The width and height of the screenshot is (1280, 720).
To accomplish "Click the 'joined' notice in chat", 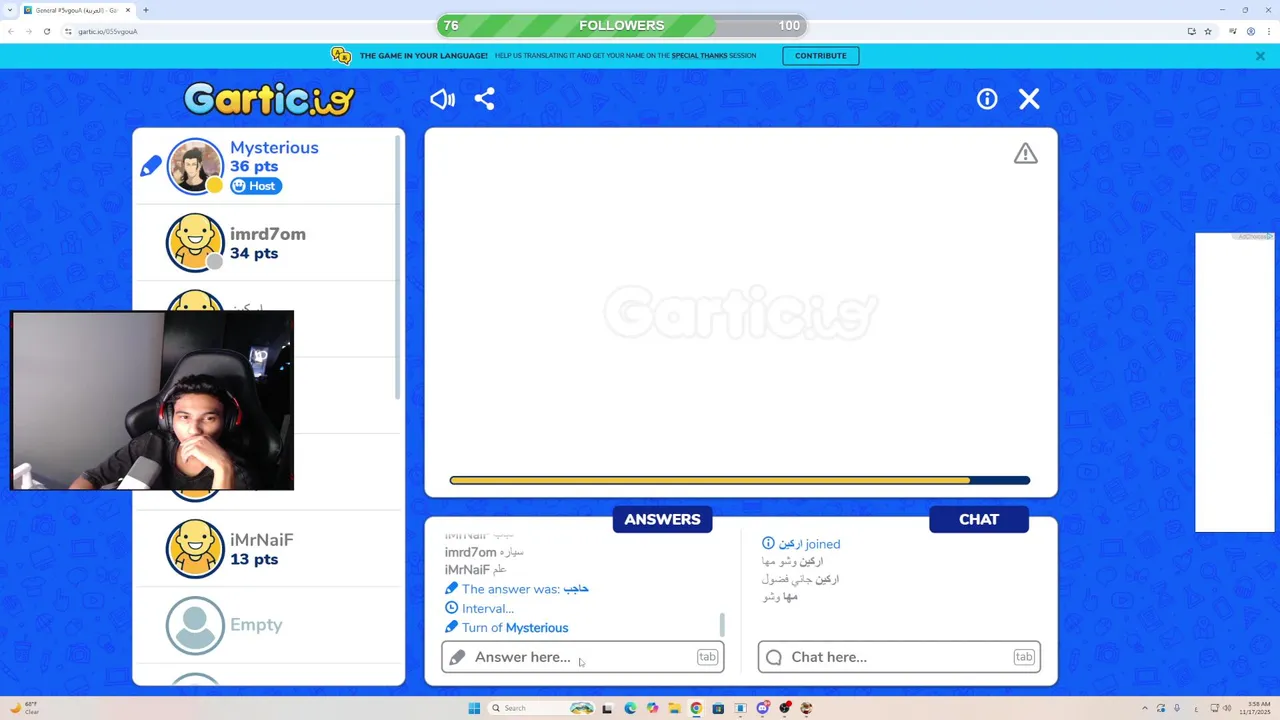I will (x=801, y=544).
